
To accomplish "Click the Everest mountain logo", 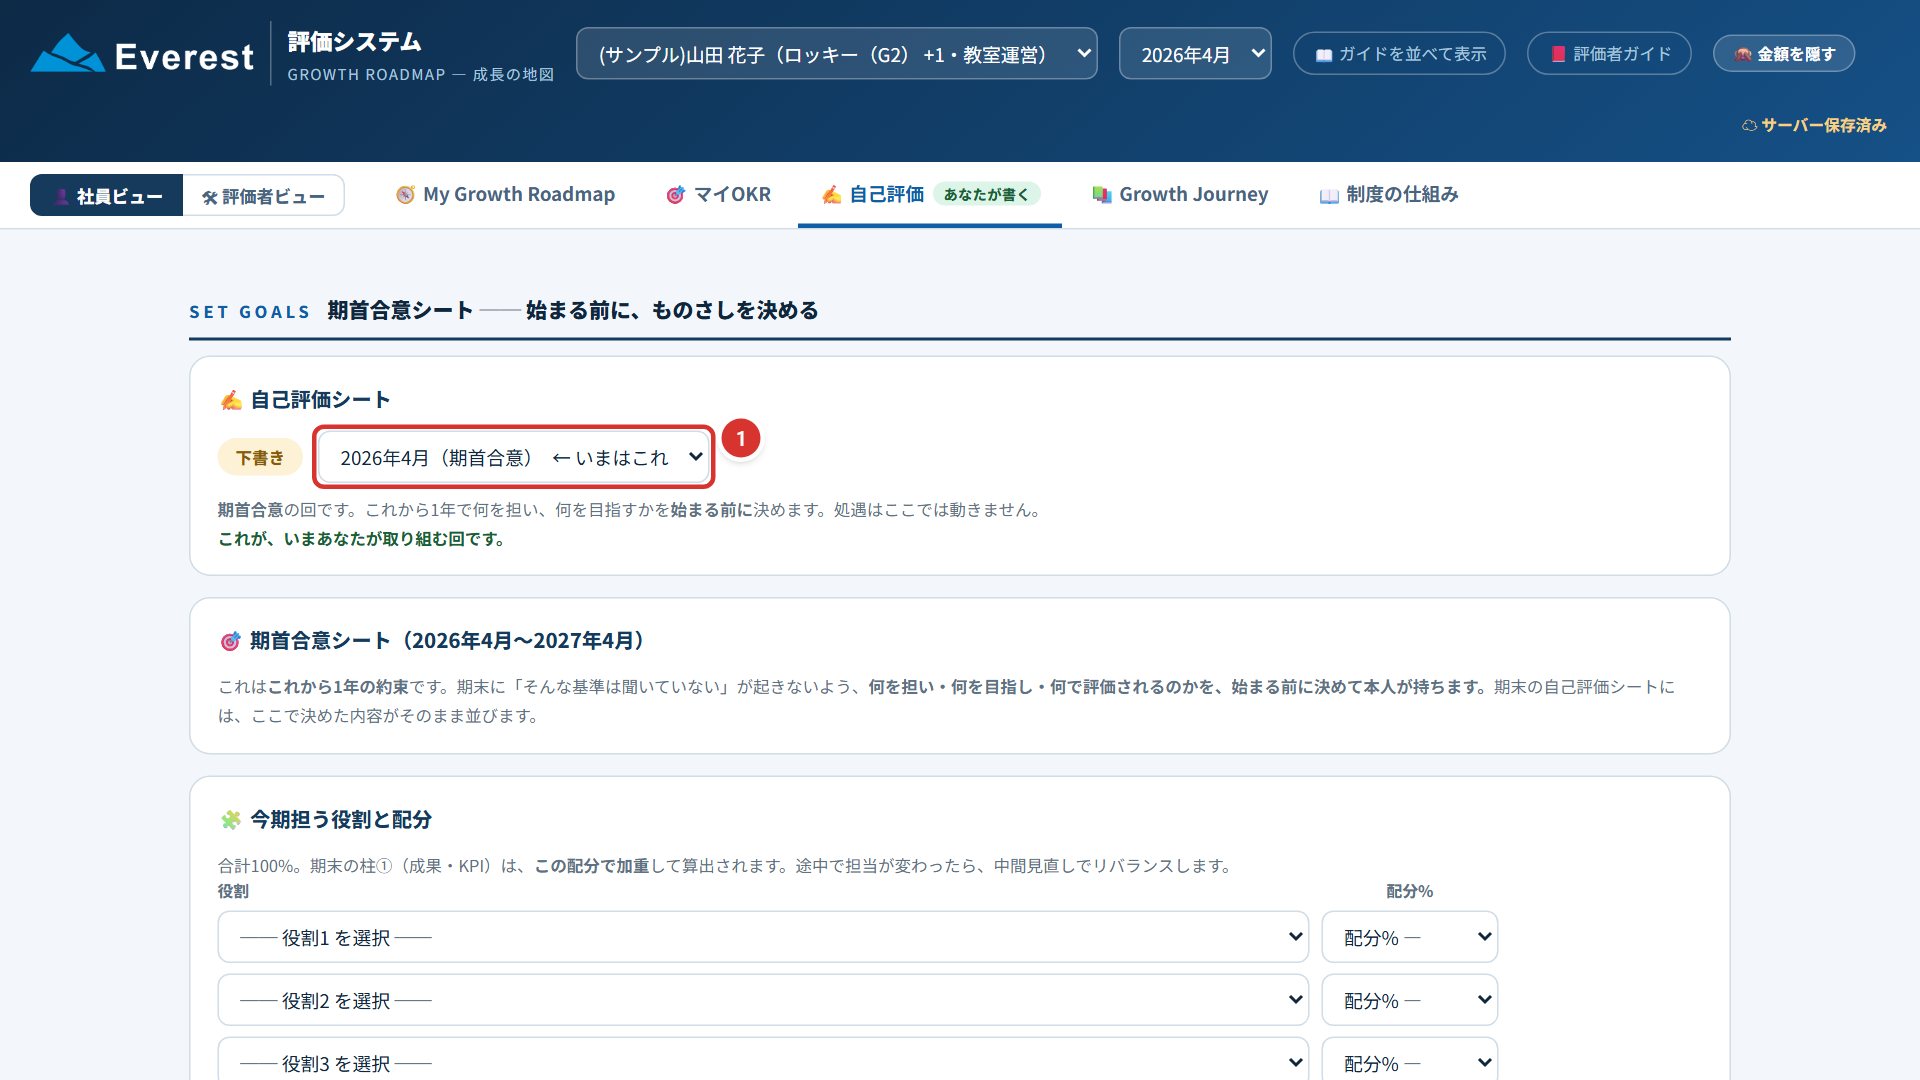I will click(68, 54).
